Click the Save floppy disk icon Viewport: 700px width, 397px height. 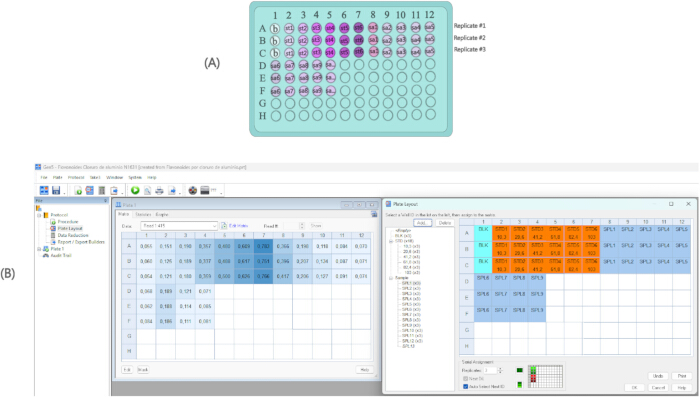(x=56, y=191)
